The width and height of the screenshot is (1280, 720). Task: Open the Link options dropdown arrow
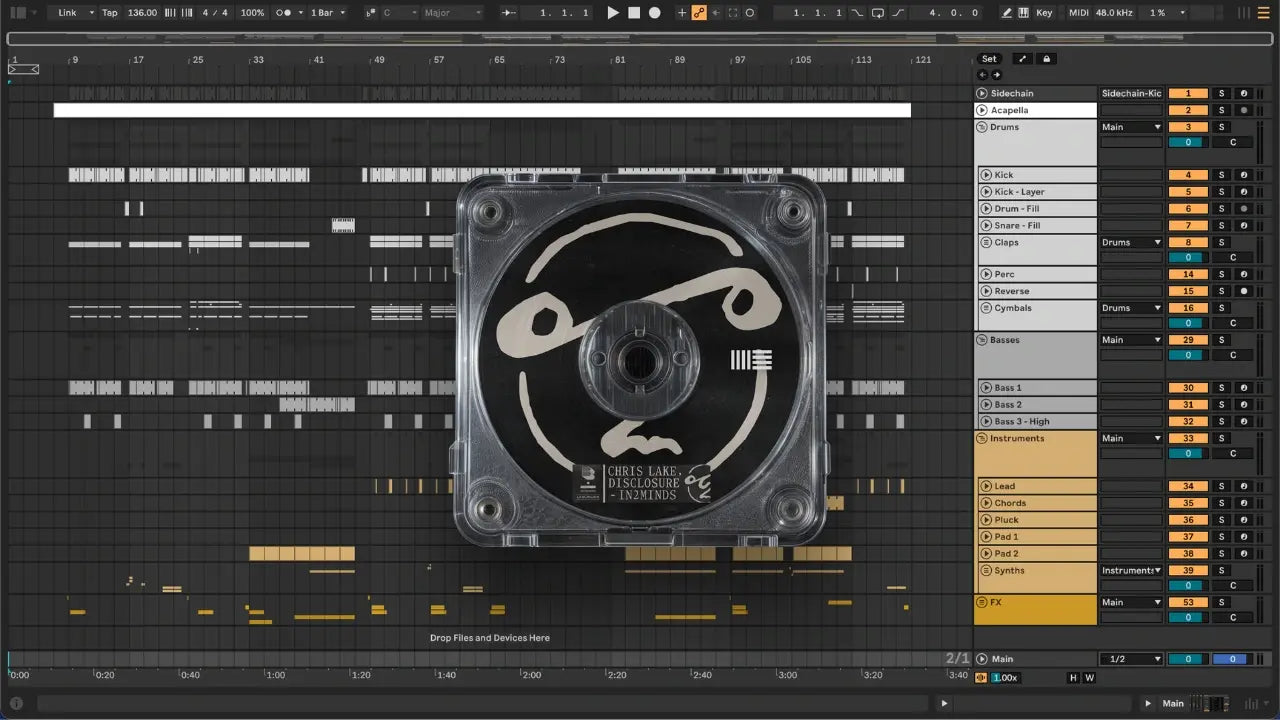coord(90,13)
